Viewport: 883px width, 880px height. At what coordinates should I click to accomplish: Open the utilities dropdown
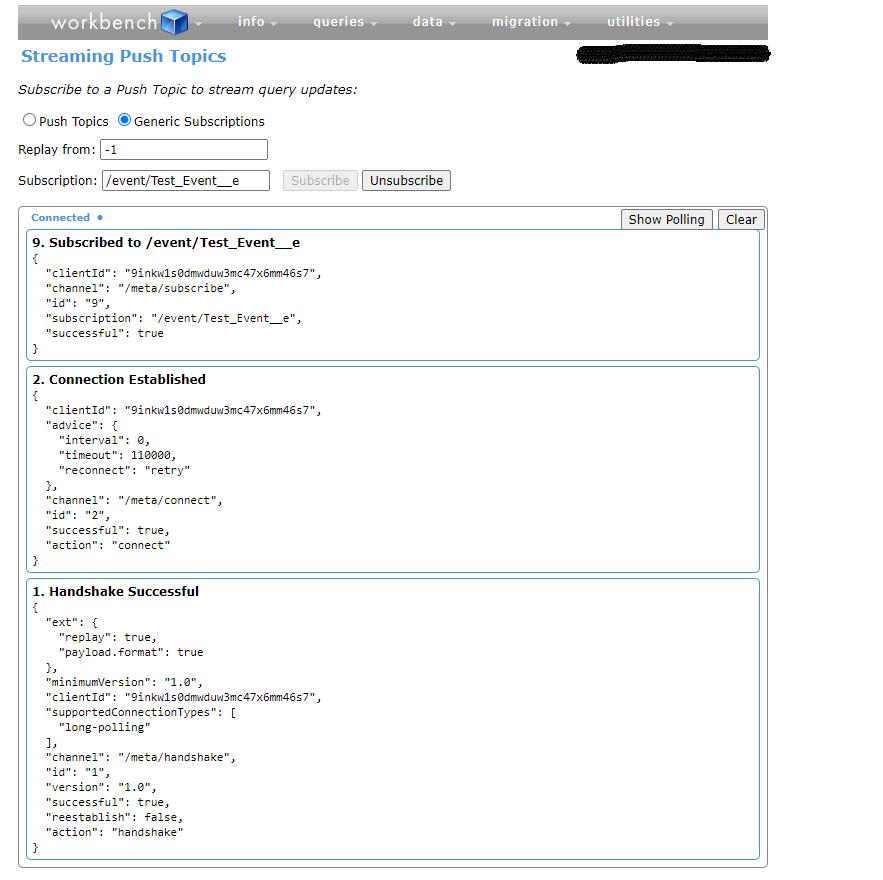(634, 20)
